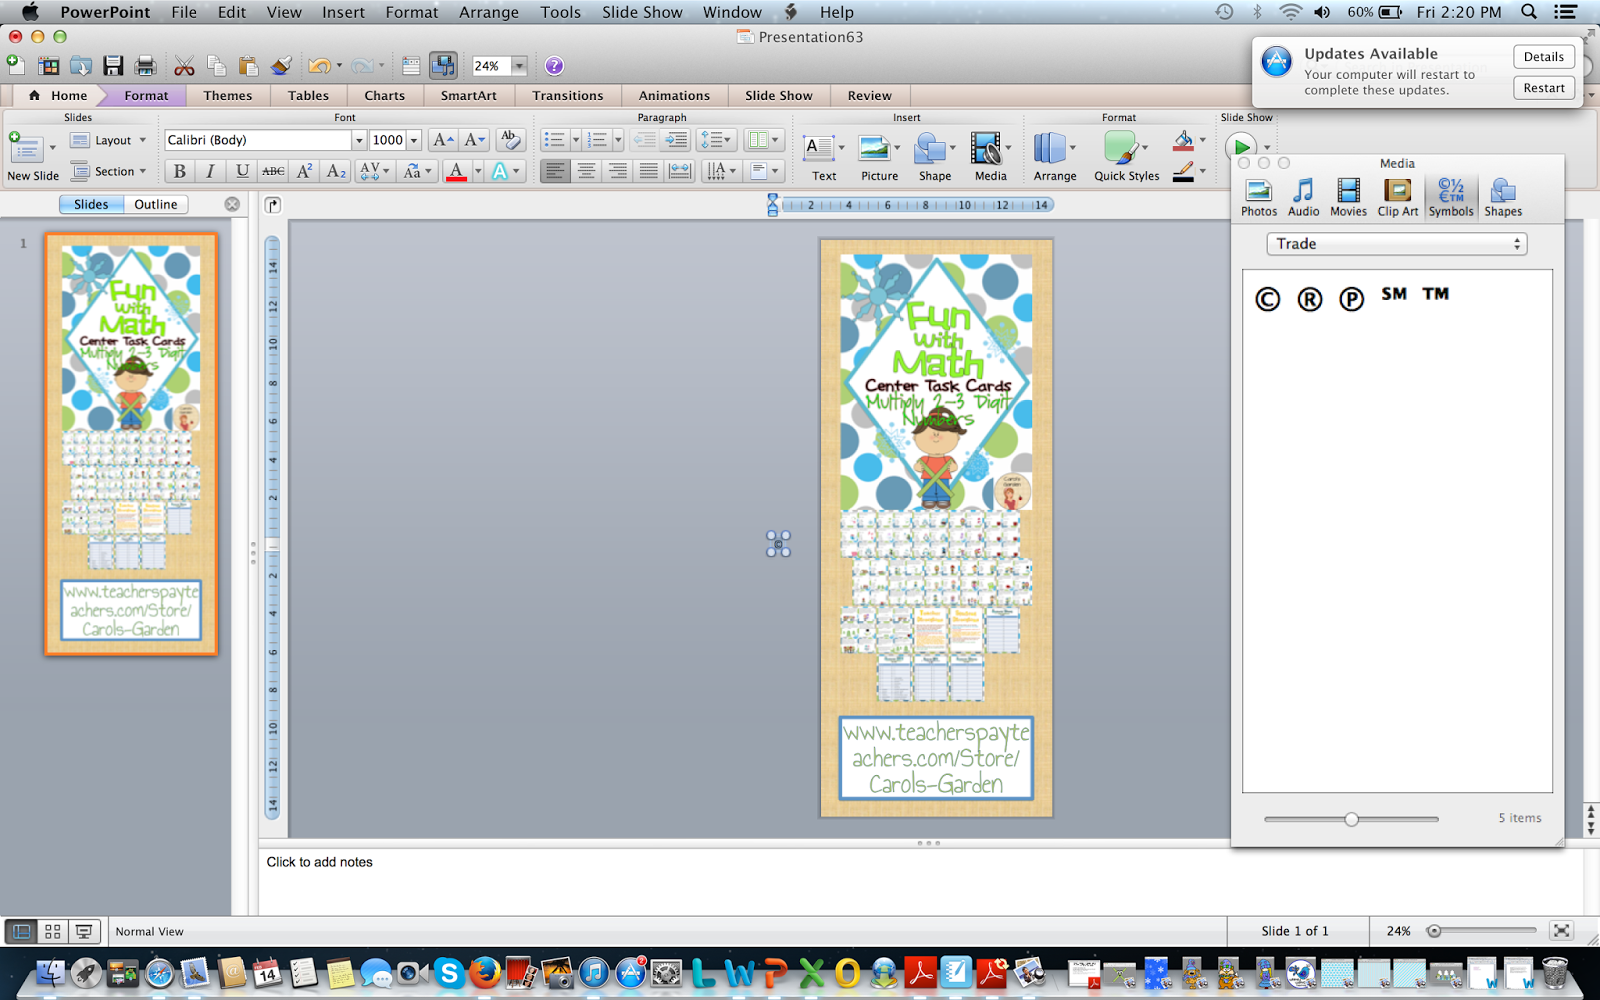Open the Picture insert tool

pyautogui.click(x=880, y=157)
